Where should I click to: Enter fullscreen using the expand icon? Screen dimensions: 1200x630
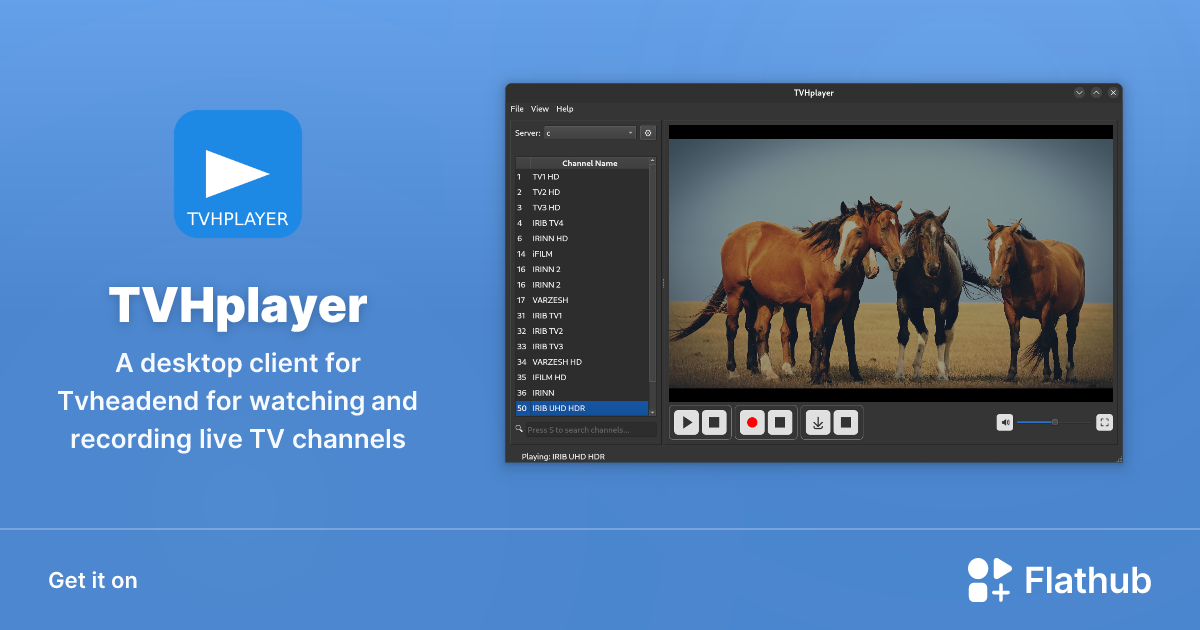point(1104,422)
